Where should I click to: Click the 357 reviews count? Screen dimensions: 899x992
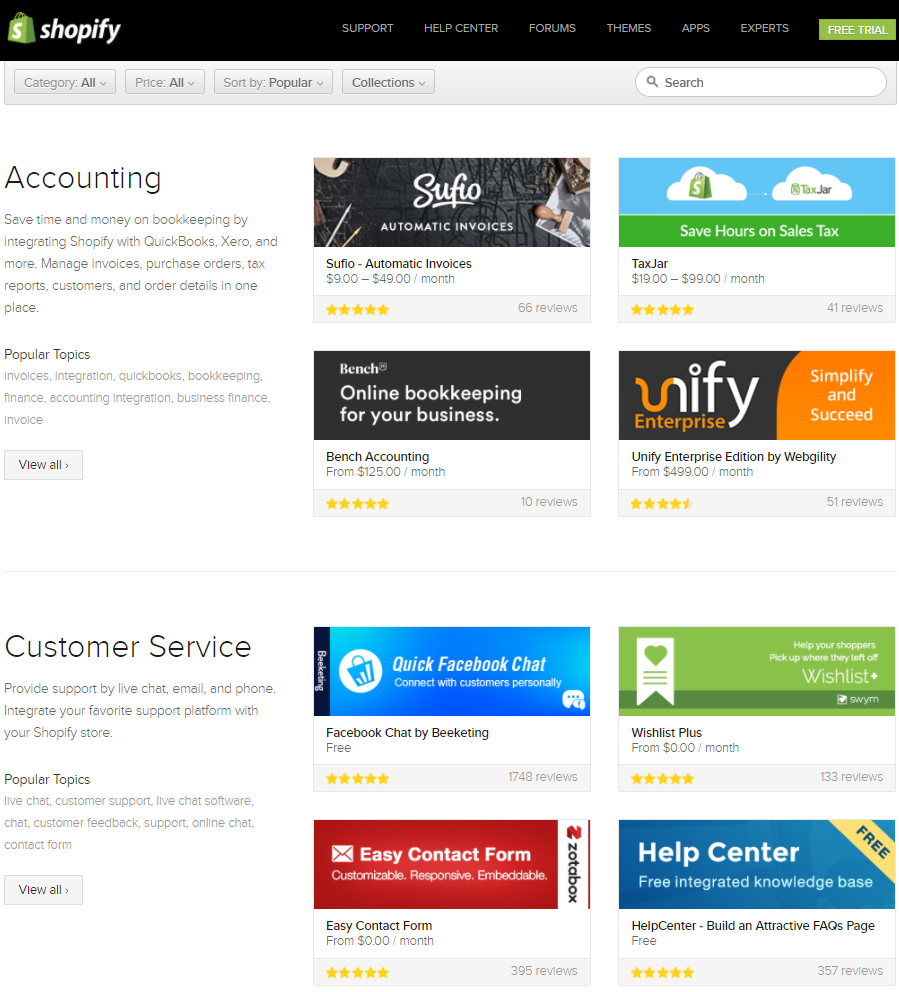(x=850, y=970)
